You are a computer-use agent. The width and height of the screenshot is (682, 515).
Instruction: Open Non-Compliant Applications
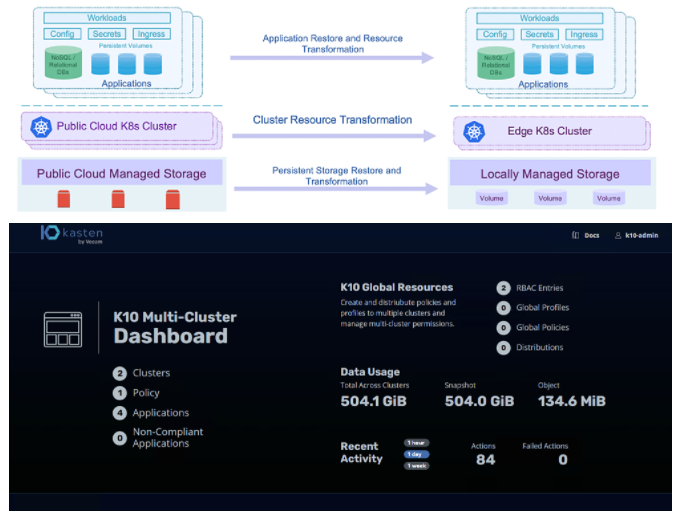click(x=167, y=438)
